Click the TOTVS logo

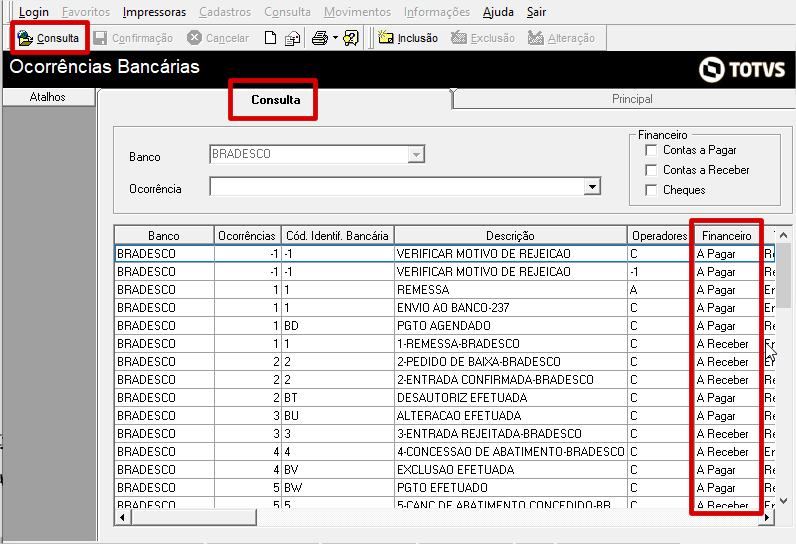(x=742, y=69)
